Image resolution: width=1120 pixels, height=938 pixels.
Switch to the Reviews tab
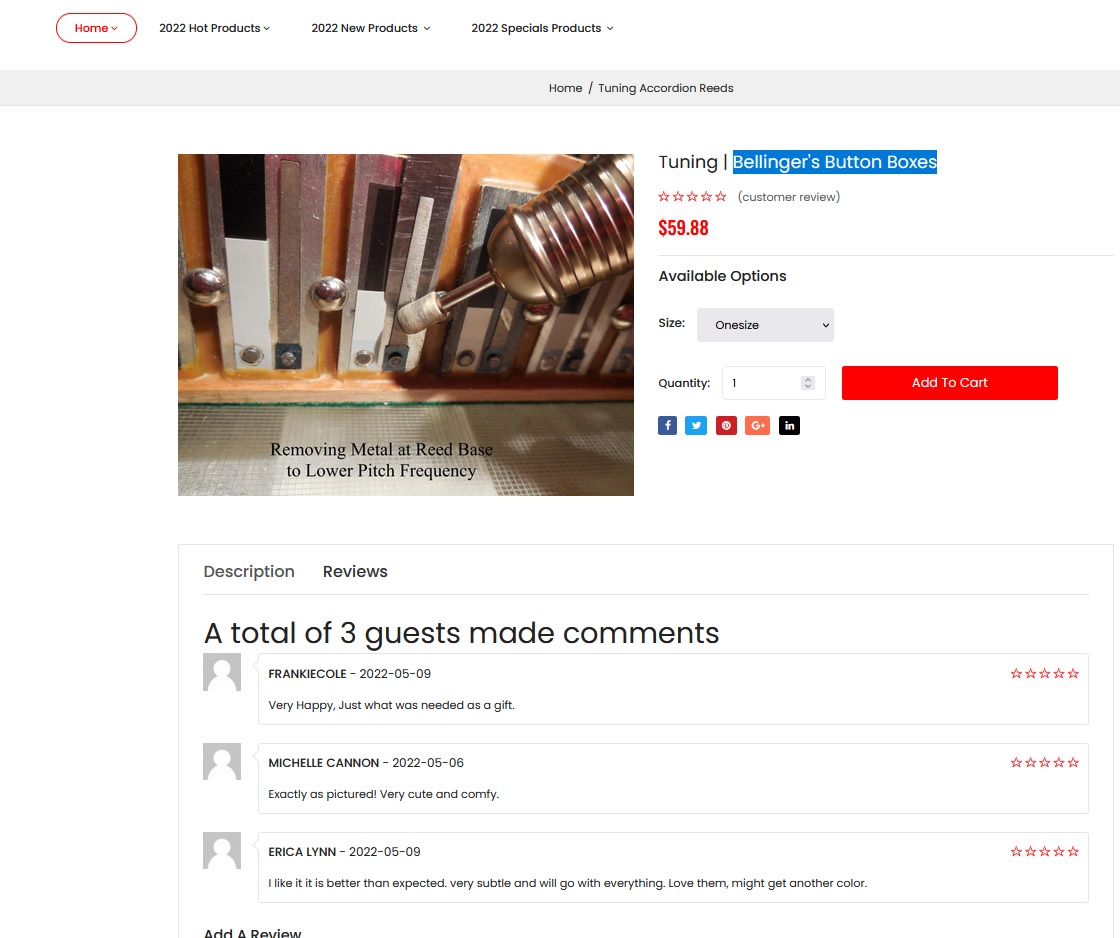pyautogui.click(x=355, y=572)
